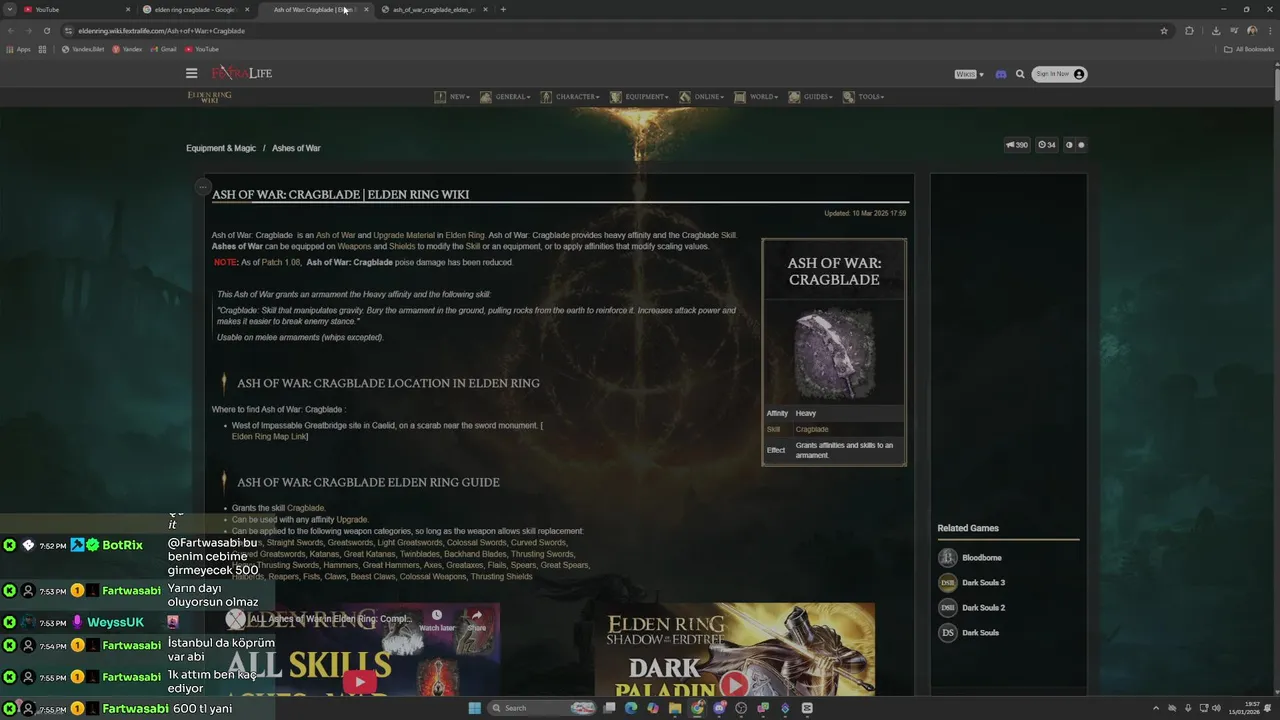Click the Elden Ring Wiki logo
Image resolution: width=1280 pixels, height=720 pixels.
click(x=209, y=97)
